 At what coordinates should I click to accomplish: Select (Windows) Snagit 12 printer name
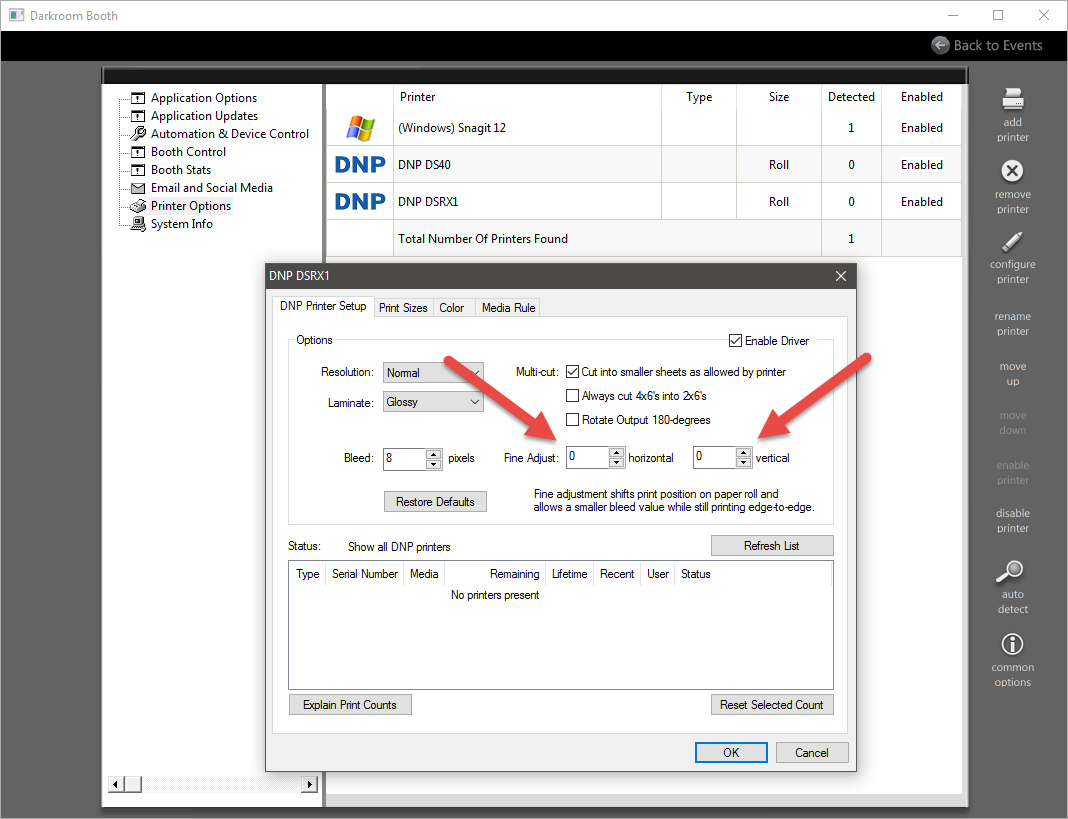(452, 127)
